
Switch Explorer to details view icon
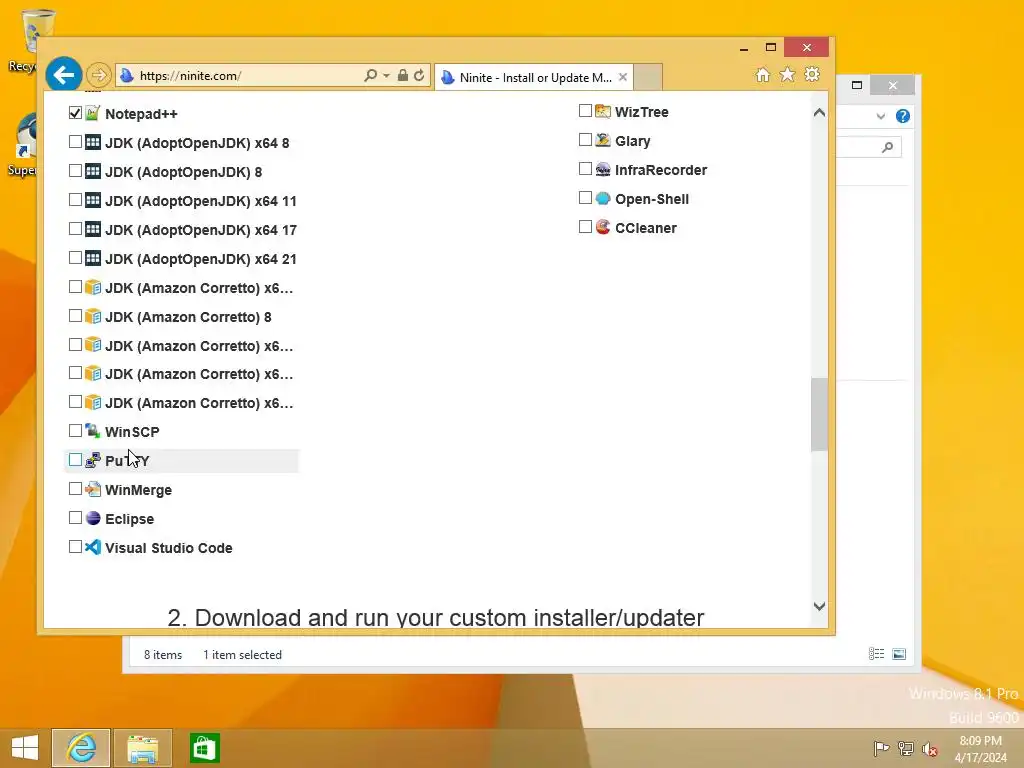coord(876,654)
